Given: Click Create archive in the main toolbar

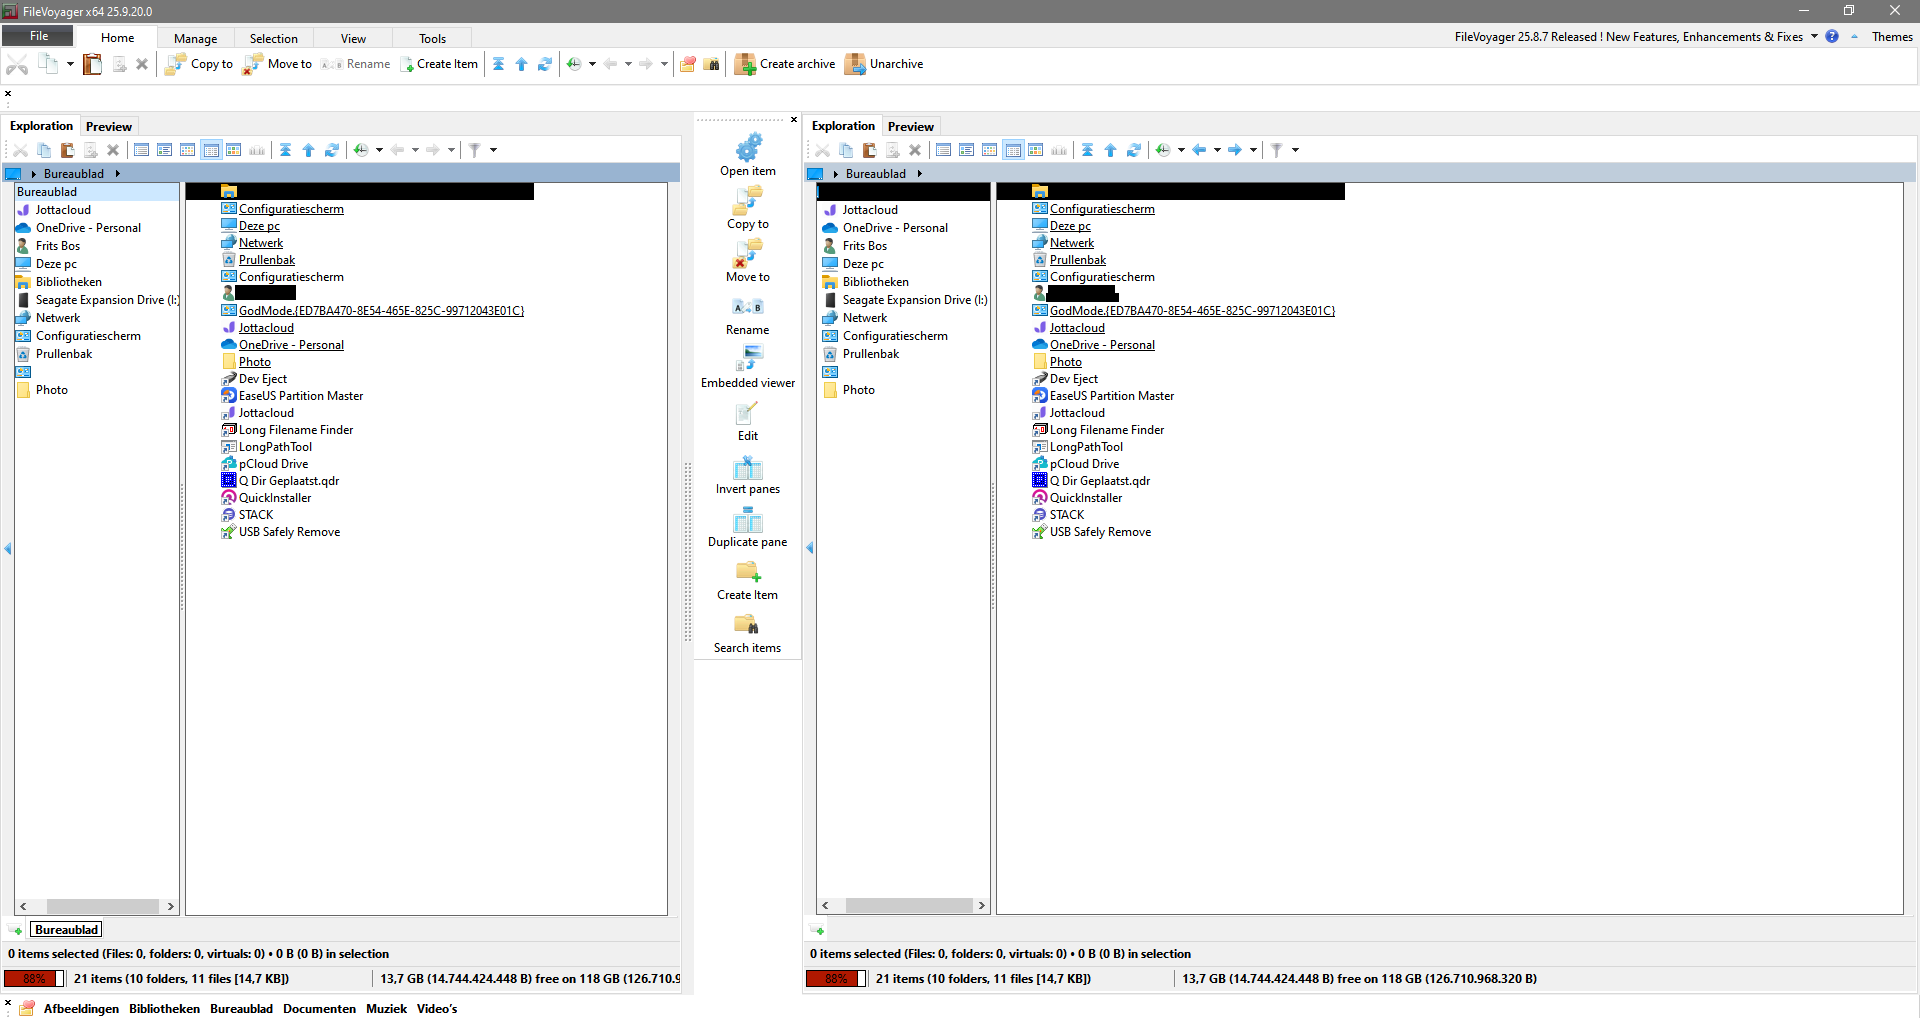Looking at the screenshot, I should [x=786, y=64].
